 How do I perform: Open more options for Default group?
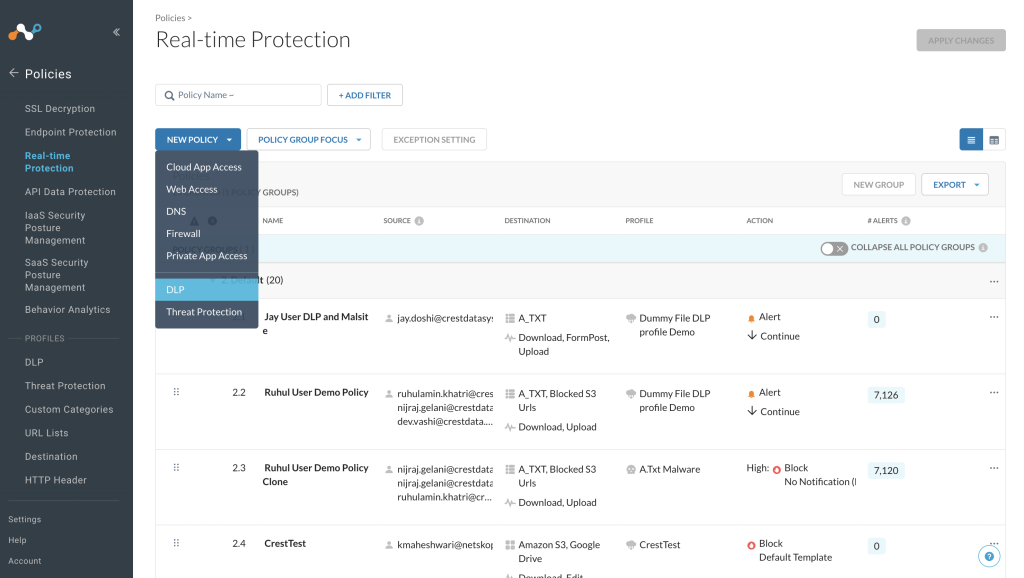(x=994, y=281)
